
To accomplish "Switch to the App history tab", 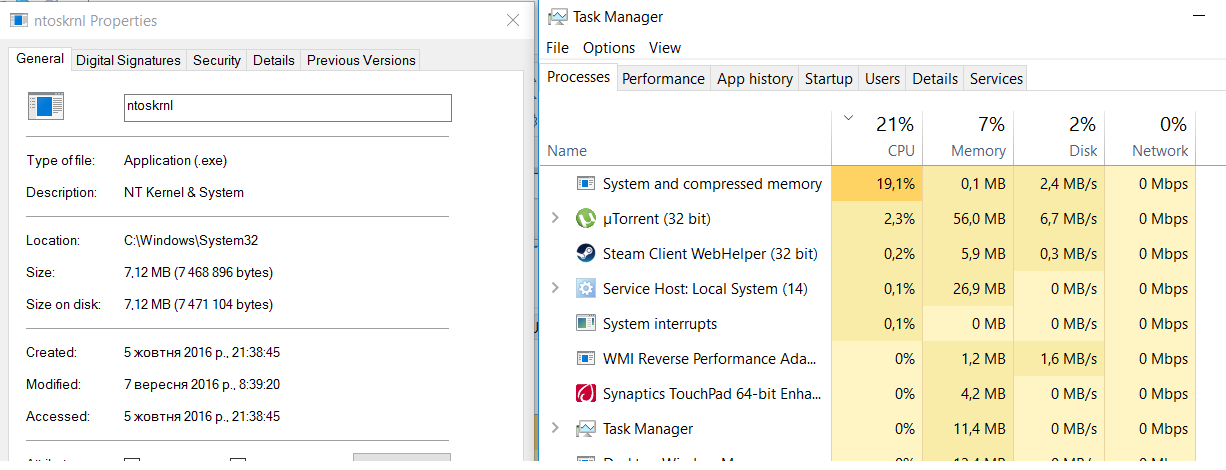I will click(x=755, y=78).
